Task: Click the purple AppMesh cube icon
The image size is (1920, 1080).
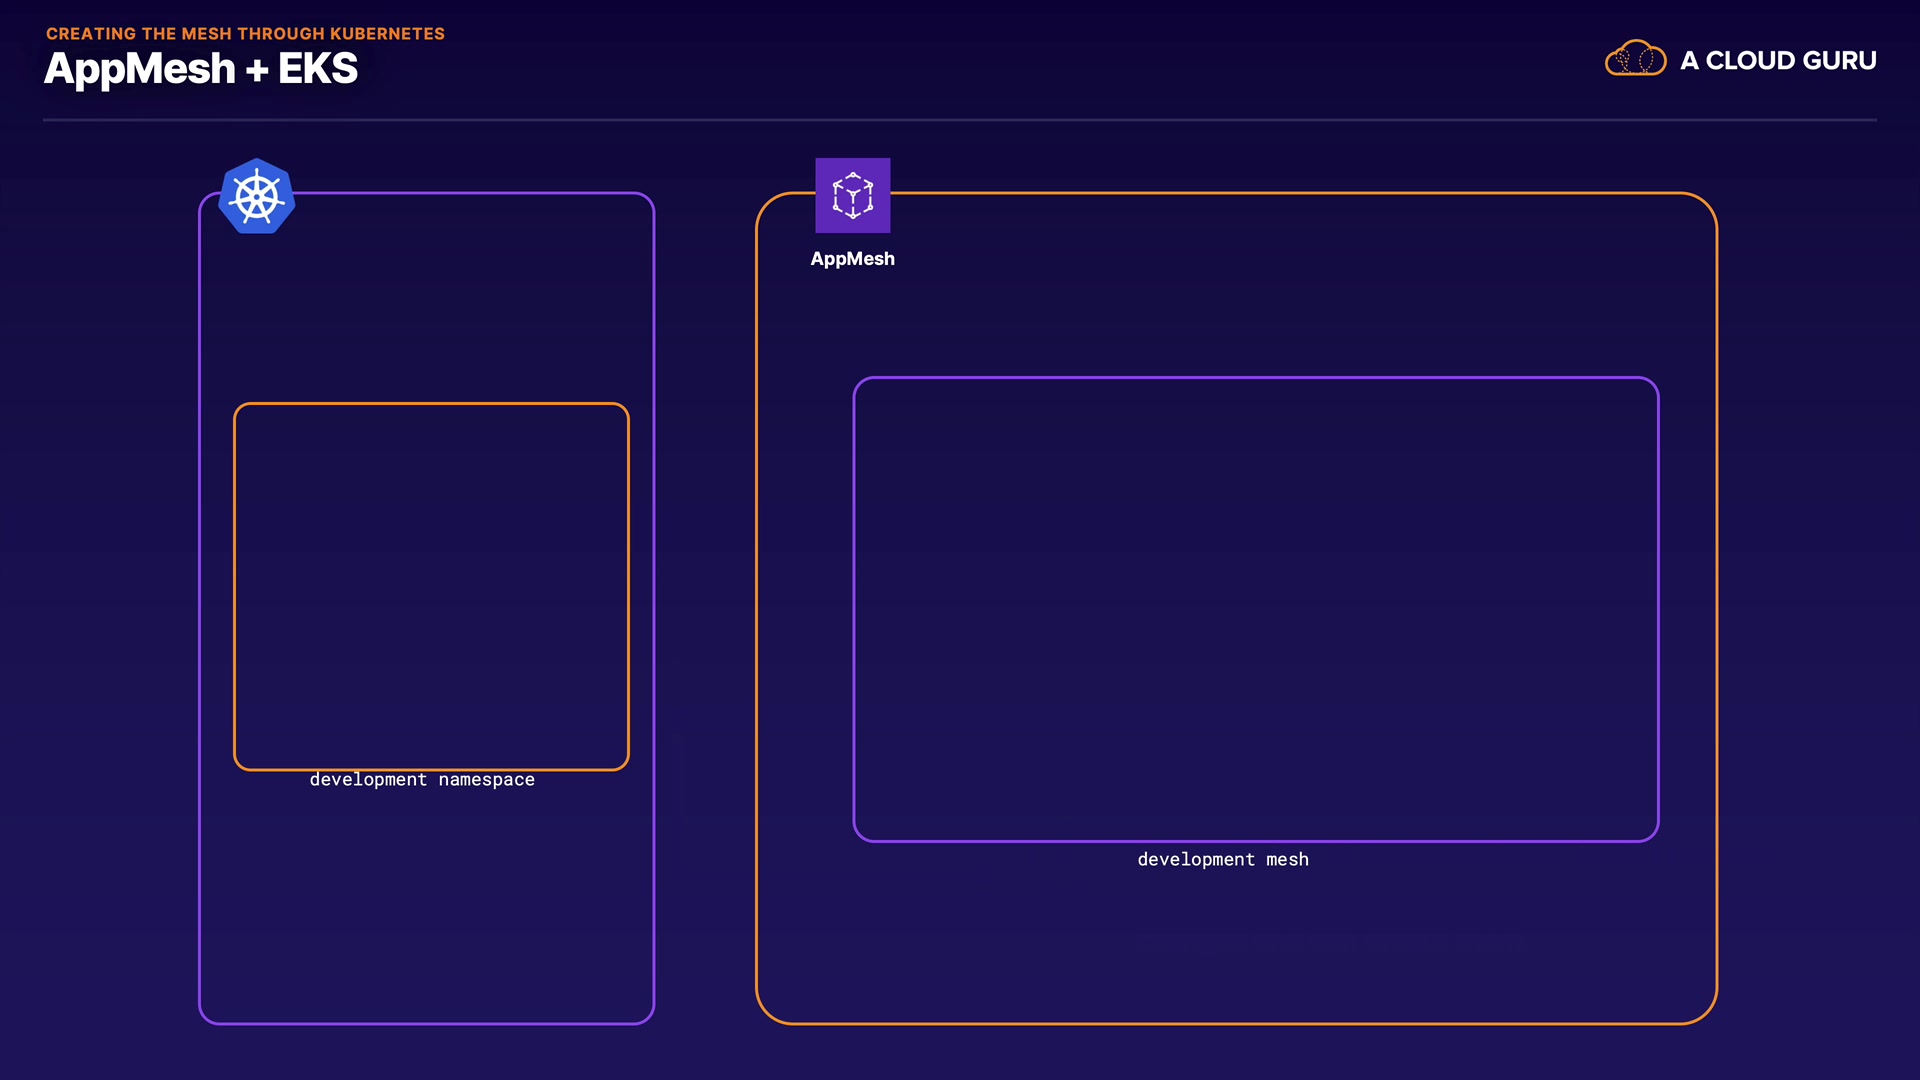Action: click(x=852, y=195)
